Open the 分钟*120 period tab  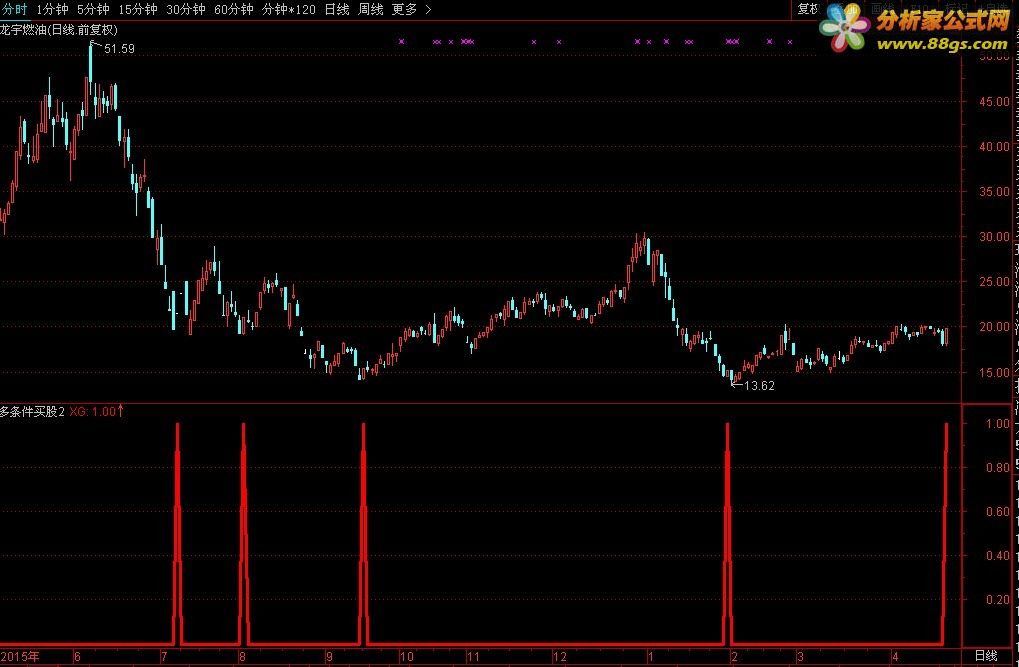tap(289, 9)
